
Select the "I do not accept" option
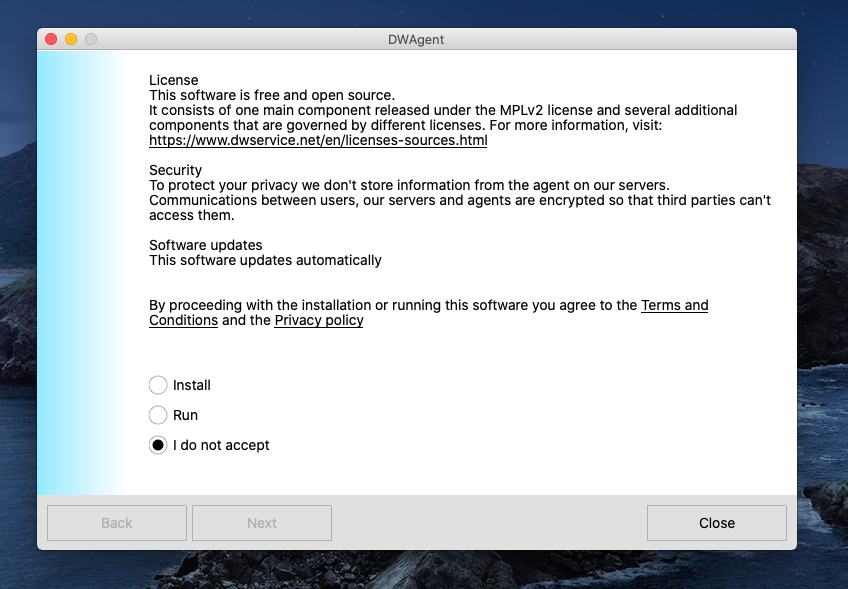point(158,445)
